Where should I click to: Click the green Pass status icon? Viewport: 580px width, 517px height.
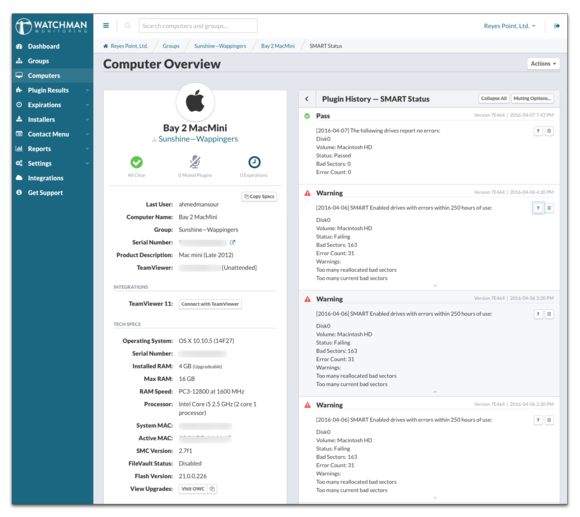pos(307,116)
